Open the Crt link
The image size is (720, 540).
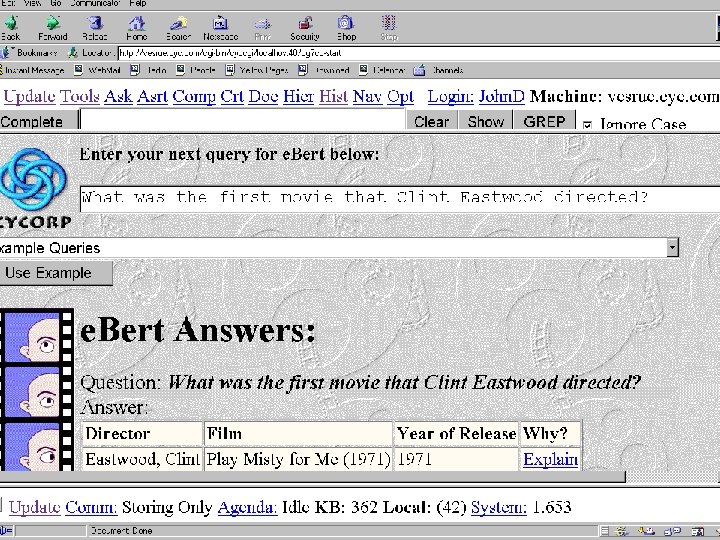tap(232, 96)
